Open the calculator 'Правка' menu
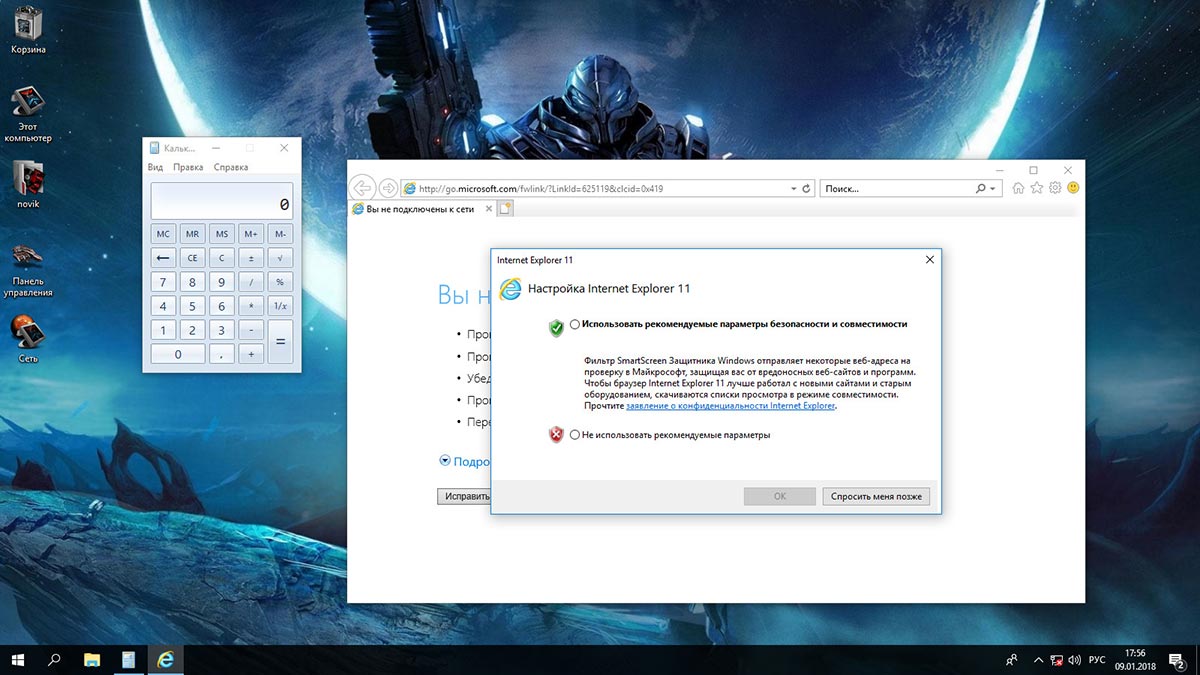Image resolution: width=1200 pixels, height=675 pixels. (187, 167)
